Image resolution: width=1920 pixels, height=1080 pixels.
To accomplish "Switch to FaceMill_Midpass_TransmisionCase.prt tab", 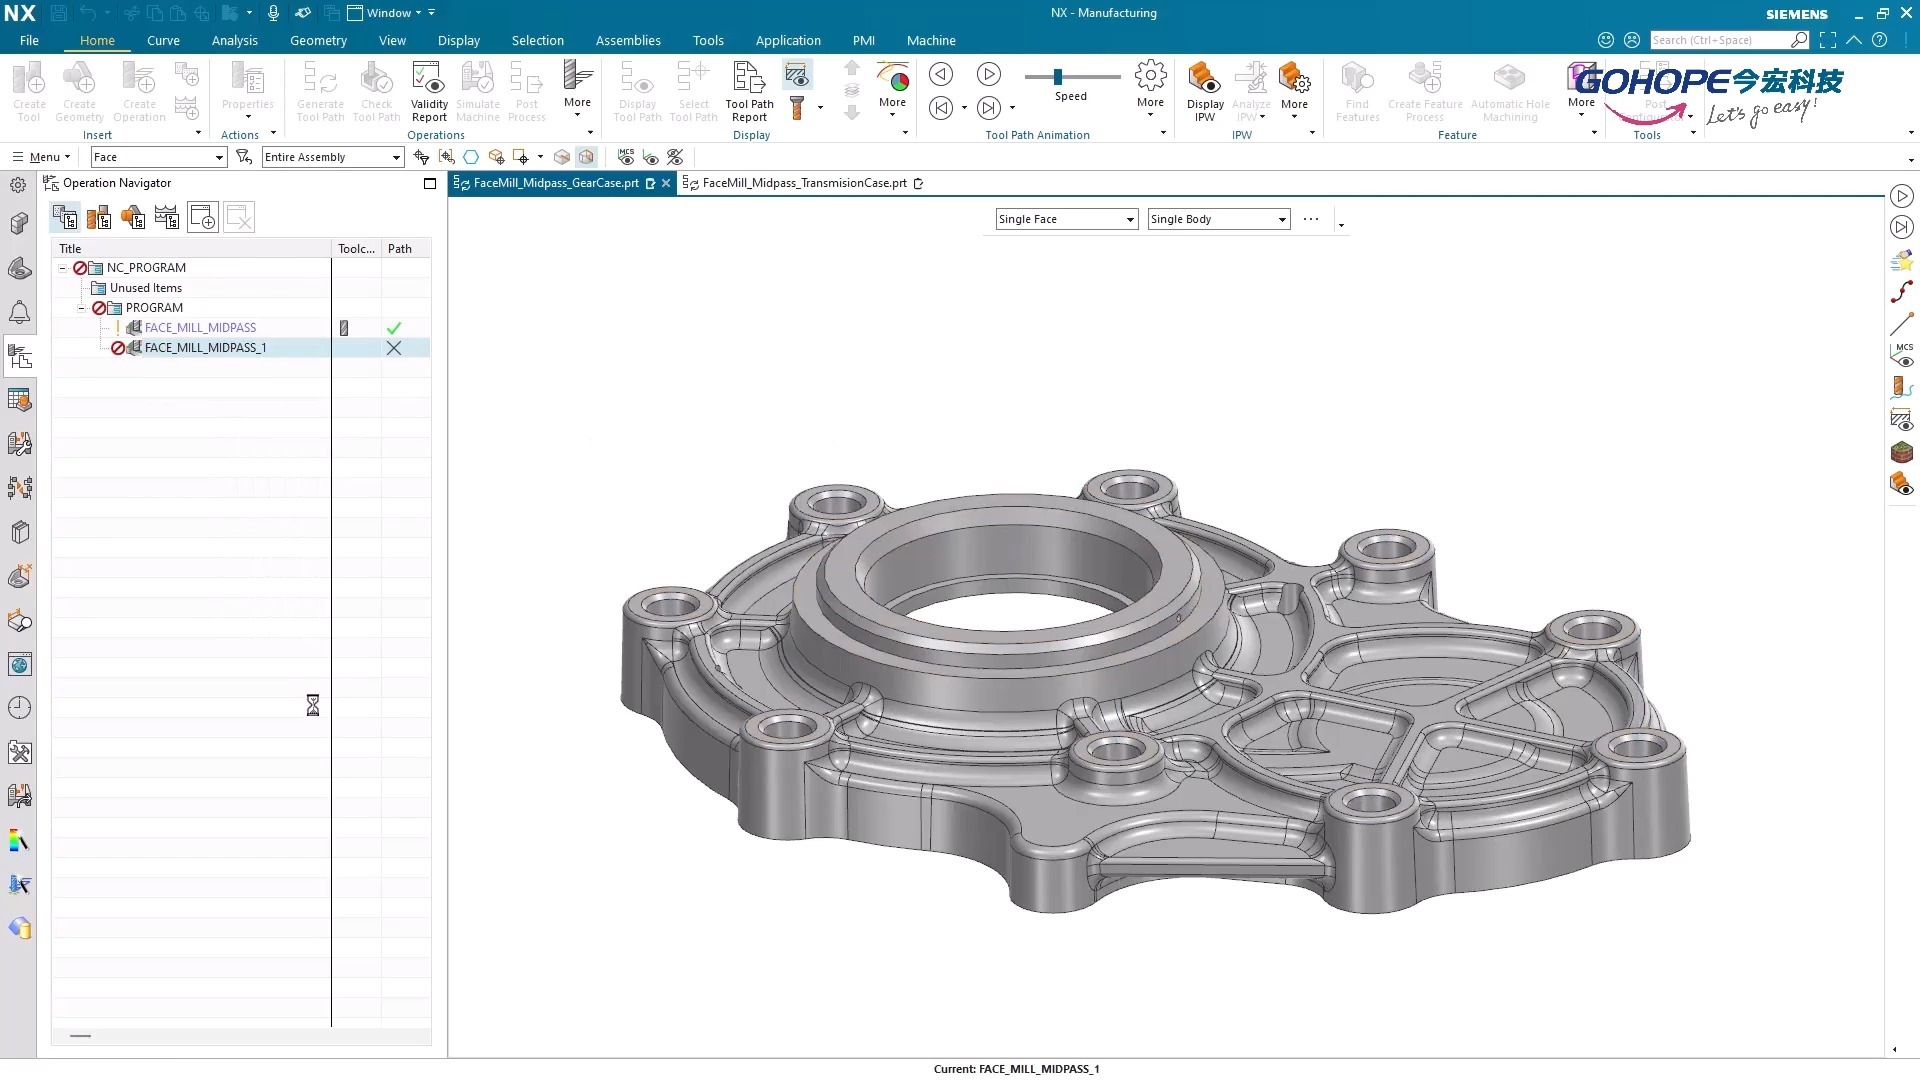I will tap(803, 183).
